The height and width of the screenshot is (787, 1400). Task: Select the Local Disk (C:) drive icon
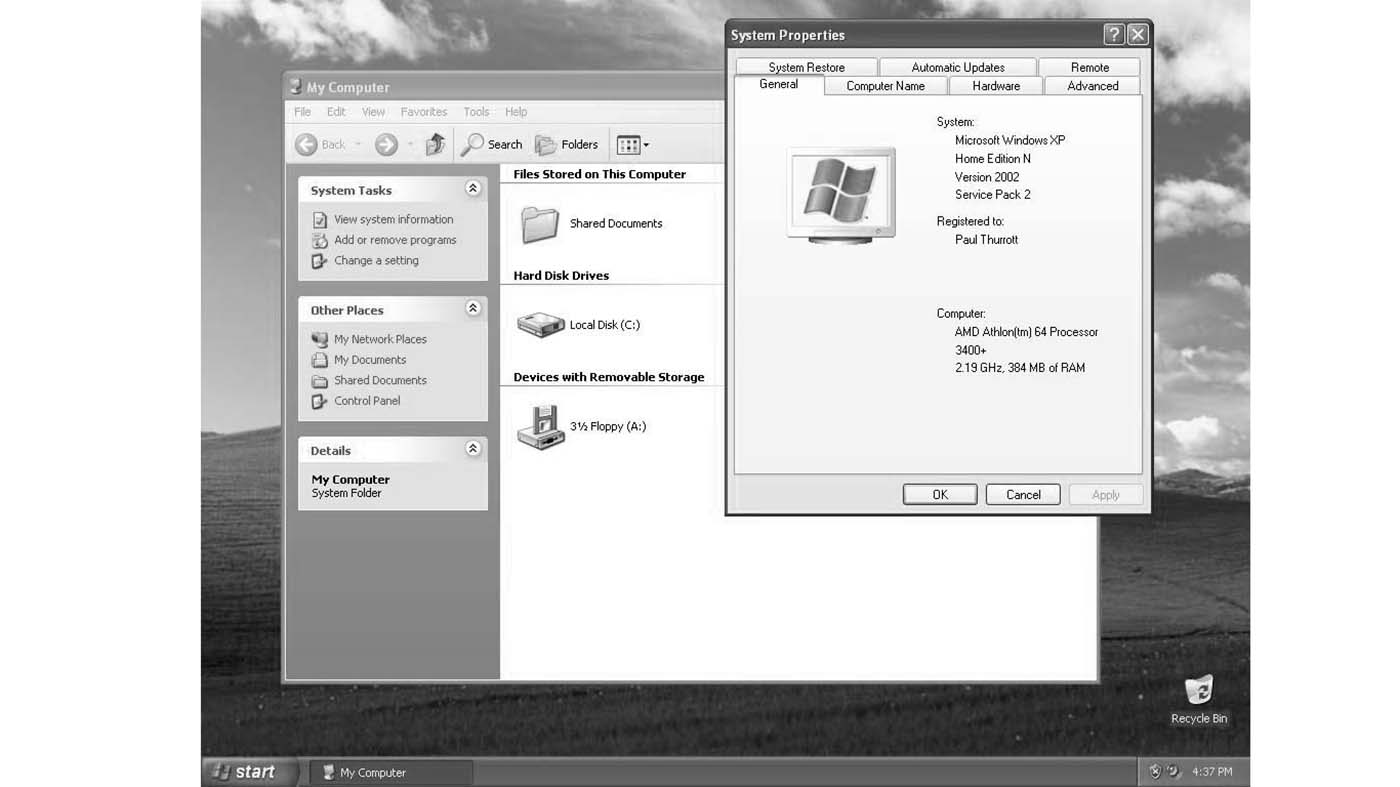tap(541, 325)
